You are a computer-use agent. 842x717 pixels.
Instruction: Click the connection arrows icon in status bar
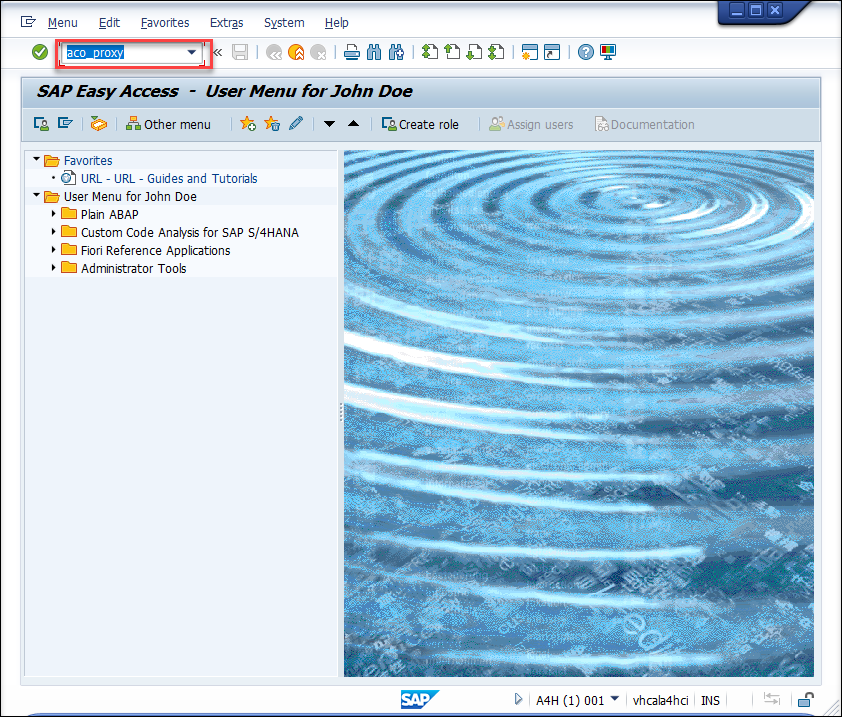click(772, 699)
